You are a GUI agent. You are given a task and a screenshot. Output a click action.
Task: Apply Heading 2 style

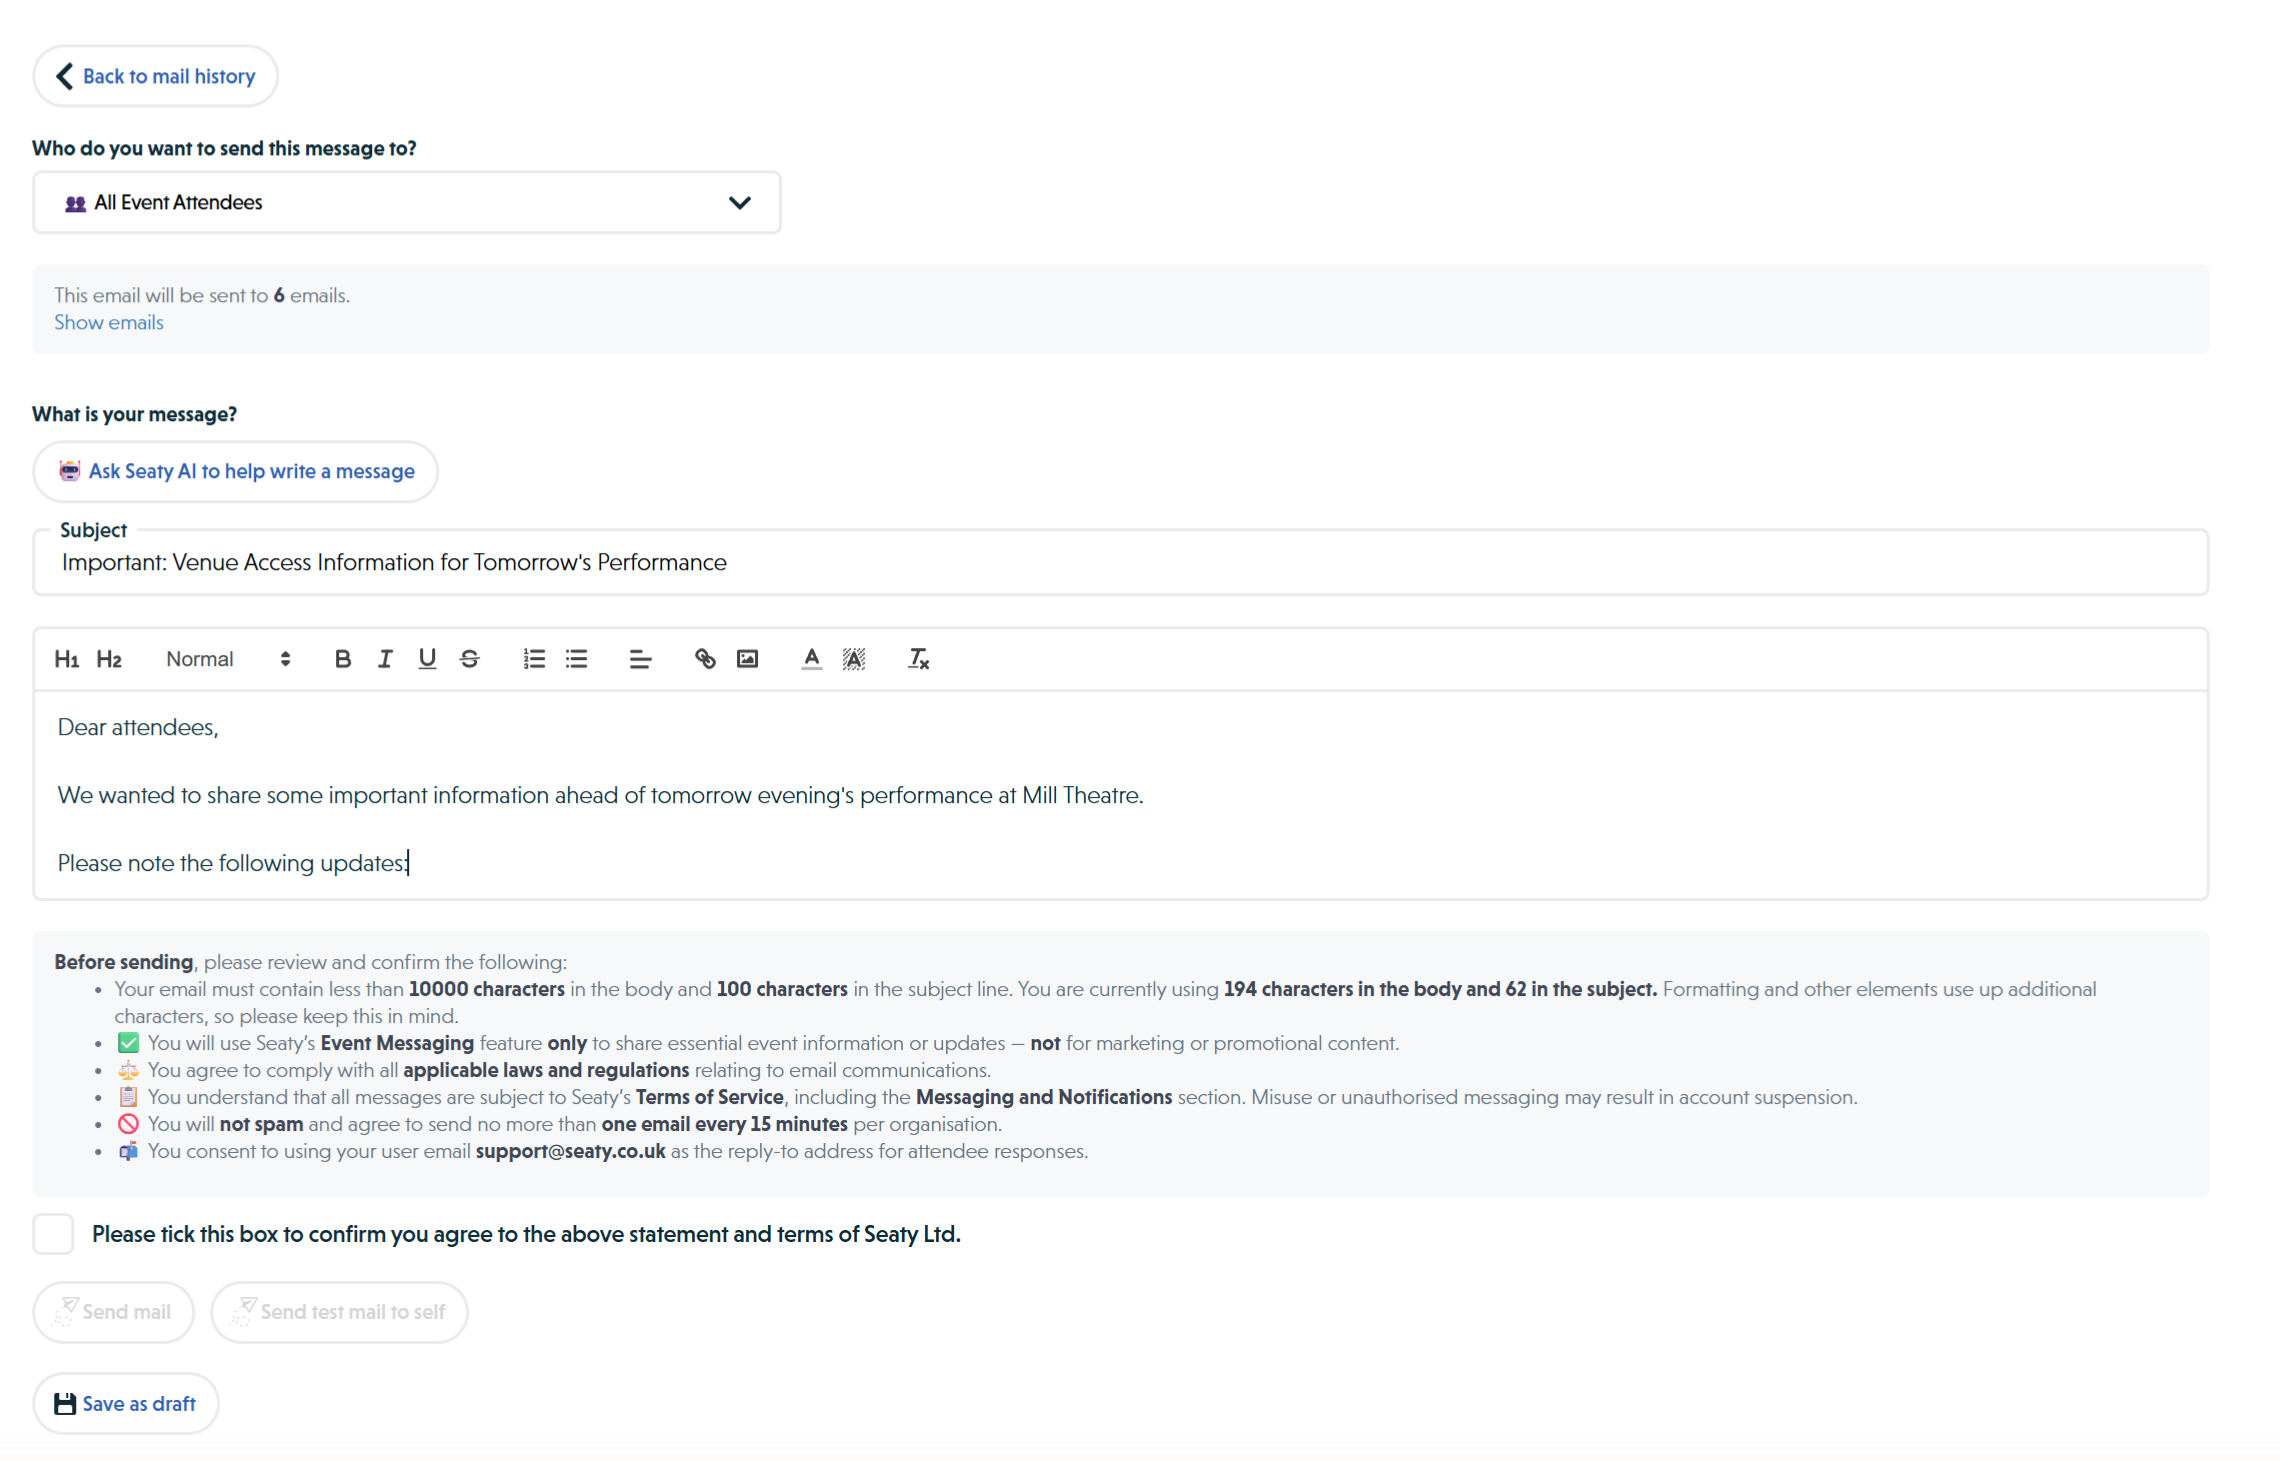(110, 658)
